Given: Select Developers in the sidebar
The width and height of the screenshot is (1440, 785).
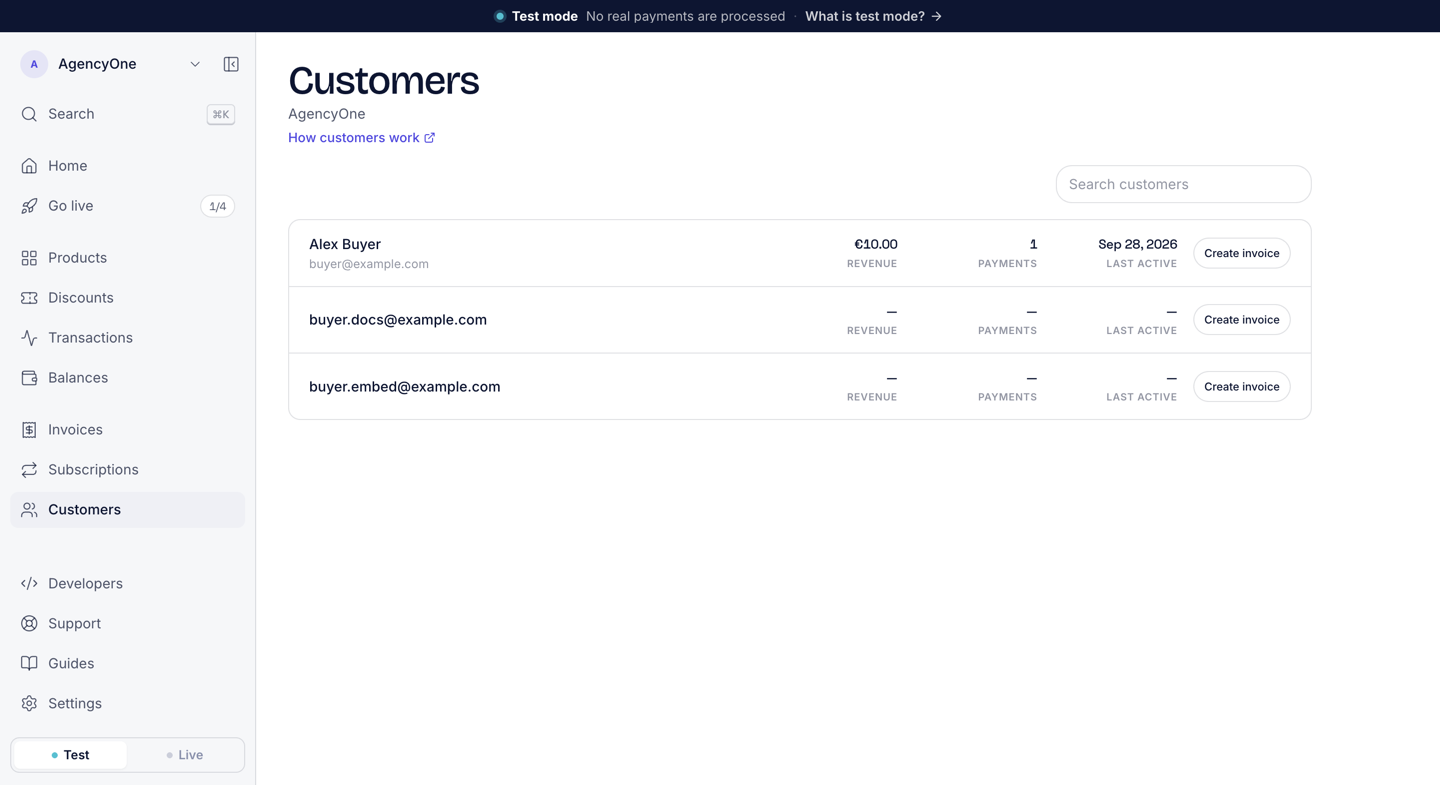Looking at the screenshot, I should point(128,584).
